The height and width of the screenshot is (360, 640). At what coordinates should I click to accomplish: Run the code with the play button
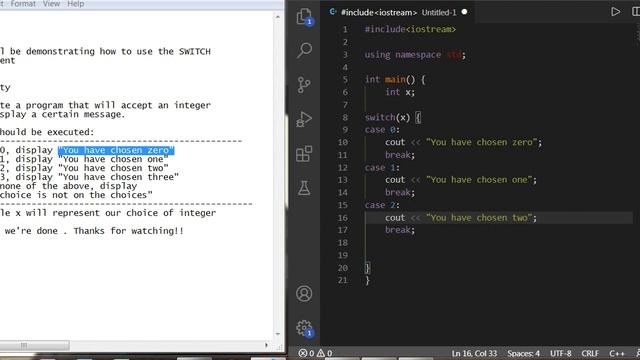pyautogui.click(x=616, y=12)
